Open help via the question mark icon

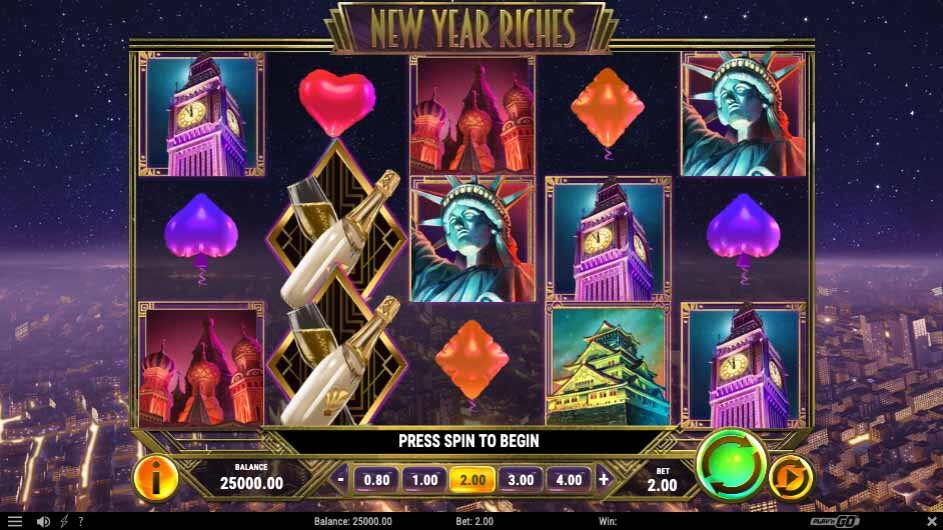point(81,522)
